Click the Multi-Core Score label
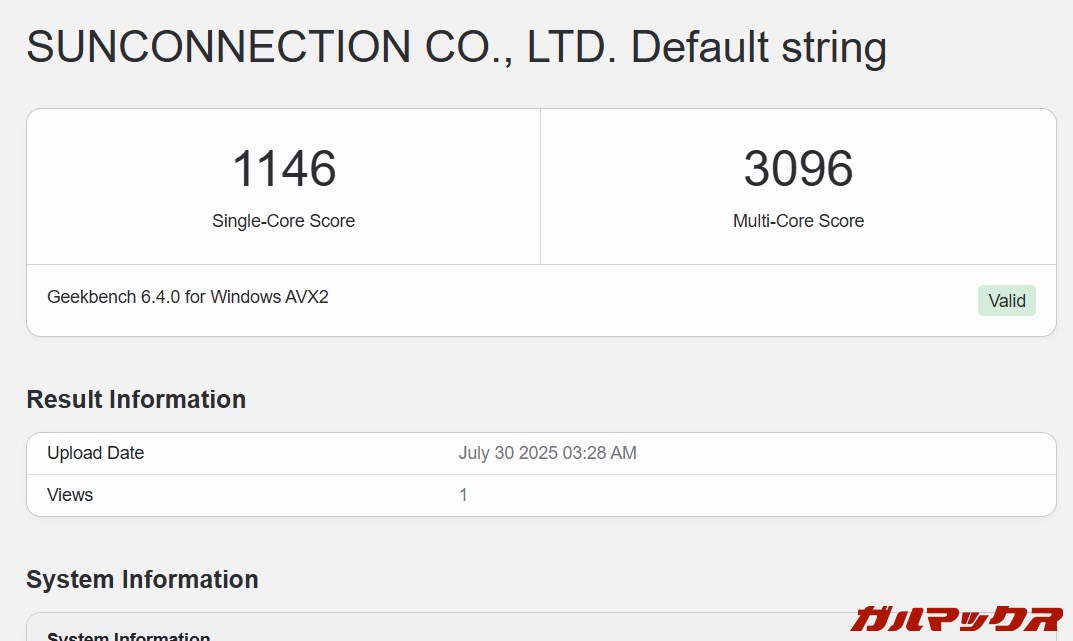Screen dimensions: 1073x641 798,221
